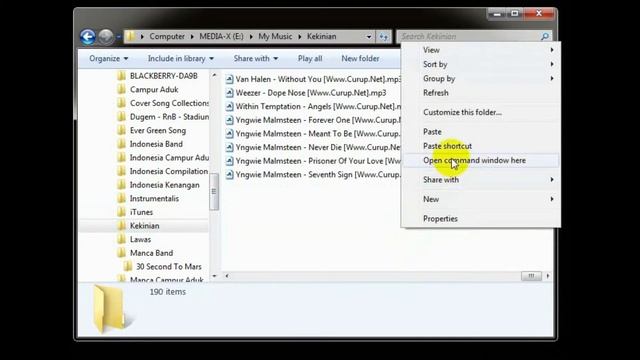The width and height of the screenshot is (640, 360).
Task: Click the mp3 file icon for Van Halen
Action: (229, 79)
